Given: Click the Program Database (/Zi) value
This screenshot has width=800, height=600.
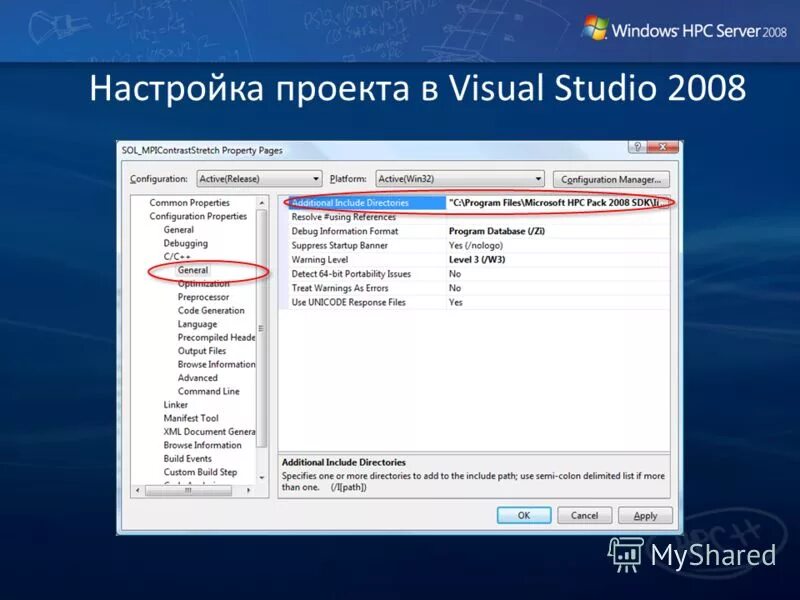Looking at the screenshot, I should [x=496, y=231].
